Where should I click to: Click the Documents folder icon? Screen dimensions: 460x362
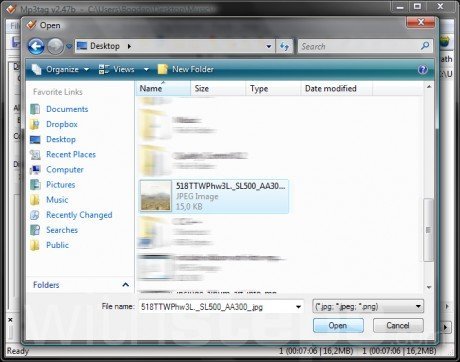click(35, 109)
